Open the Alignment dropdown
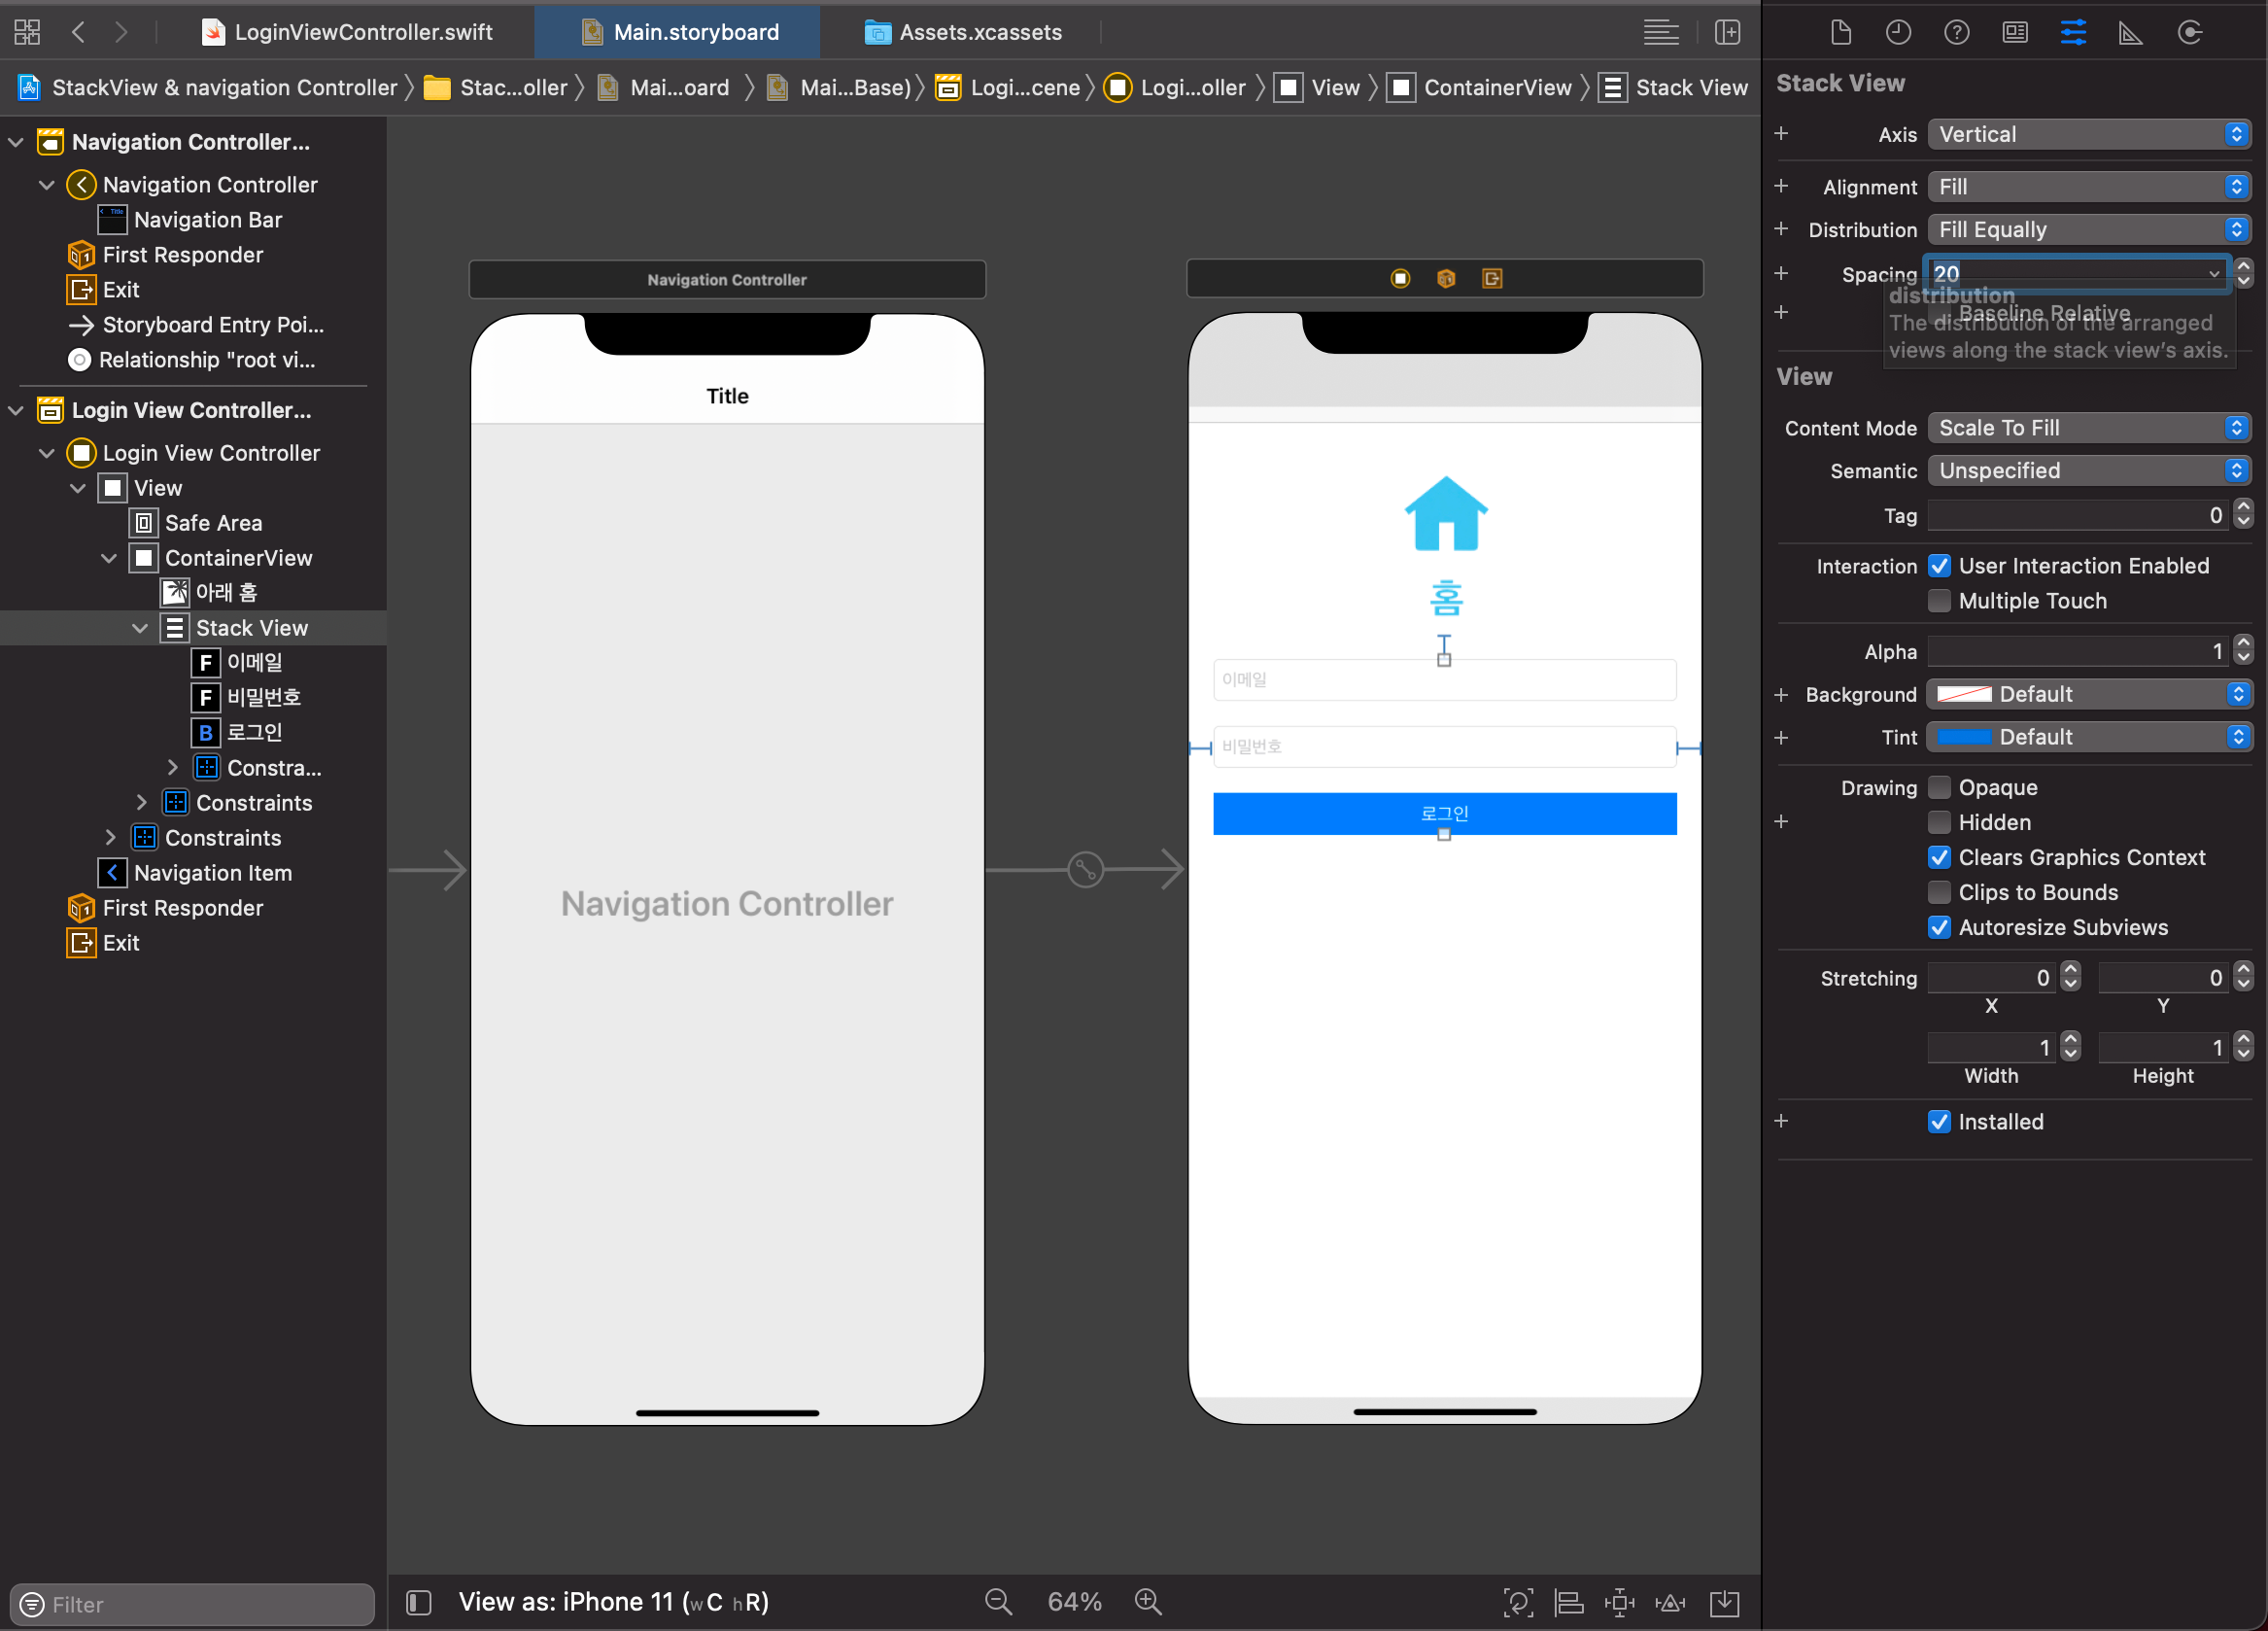 tap(2089, 187)
